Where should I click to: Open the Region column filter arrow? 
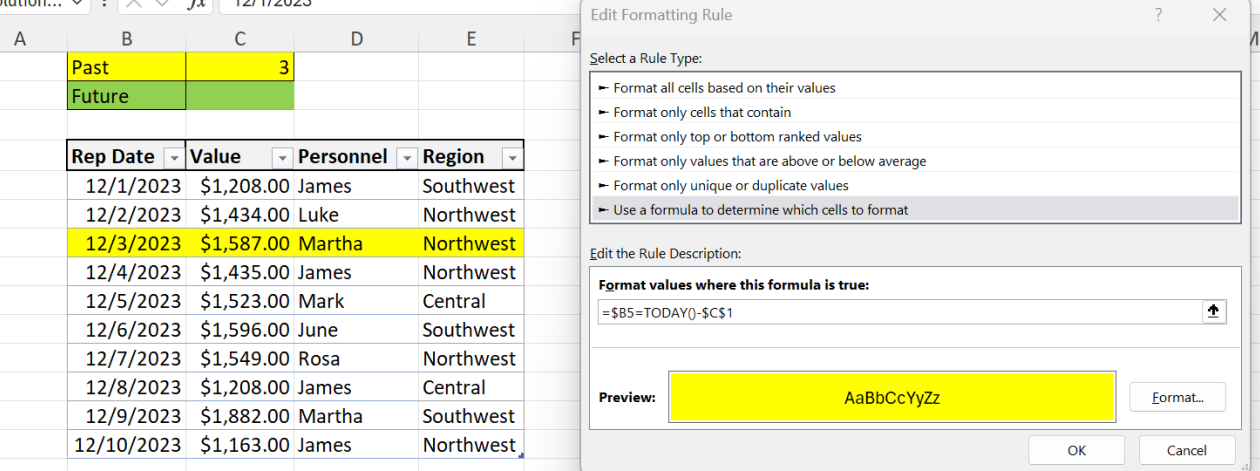pos(511,158)
